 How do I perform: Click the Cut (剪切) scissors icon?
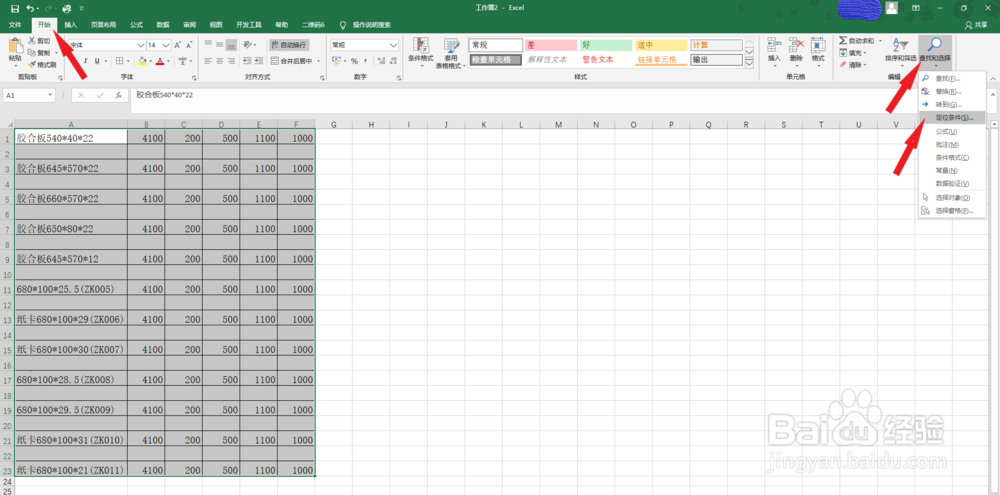pyautogui.click(x=32, y=41)
